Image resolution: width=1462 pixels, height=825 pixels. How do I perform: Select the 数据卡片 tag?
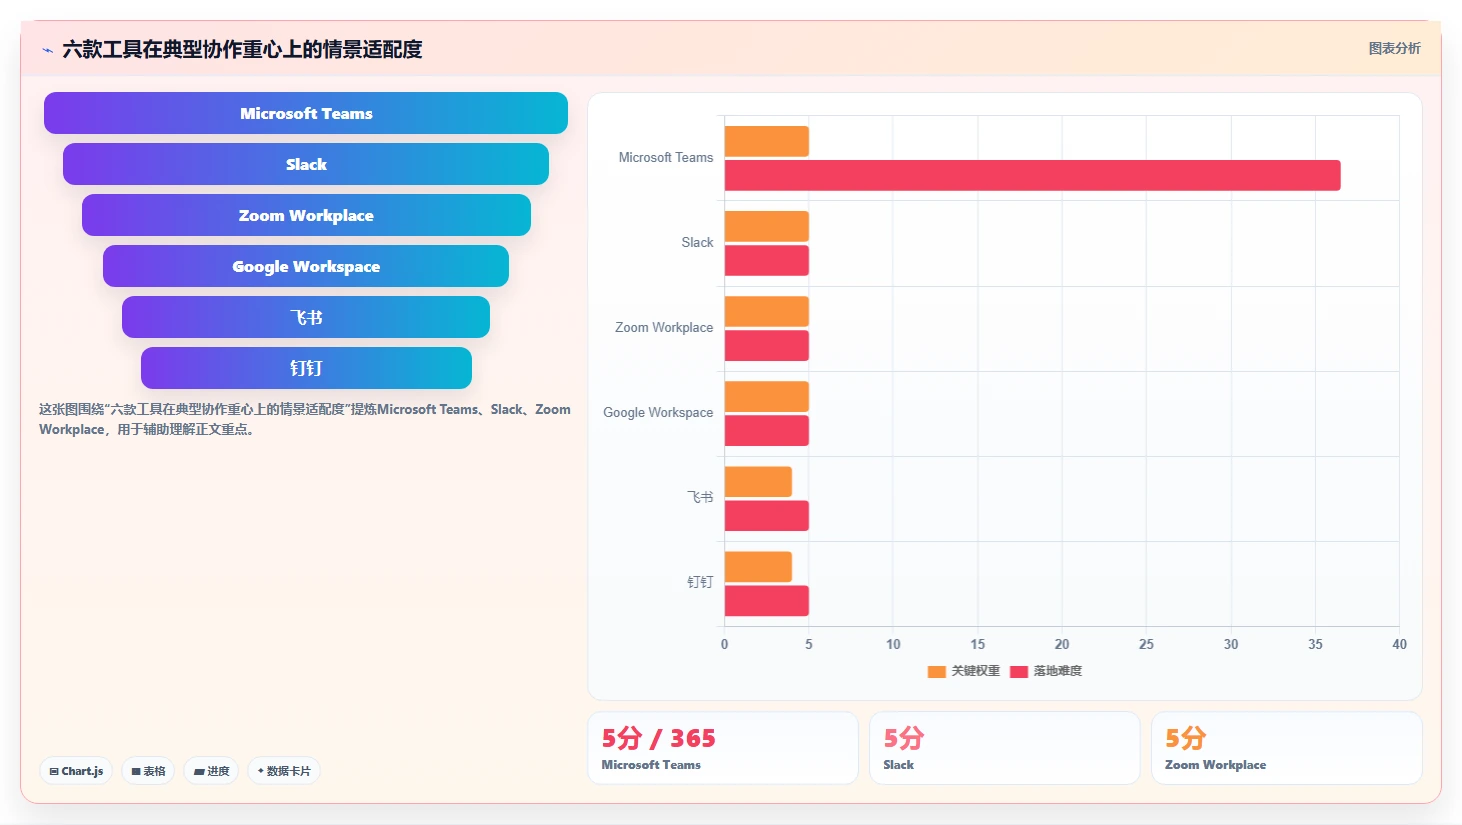(x=284, y=771)
